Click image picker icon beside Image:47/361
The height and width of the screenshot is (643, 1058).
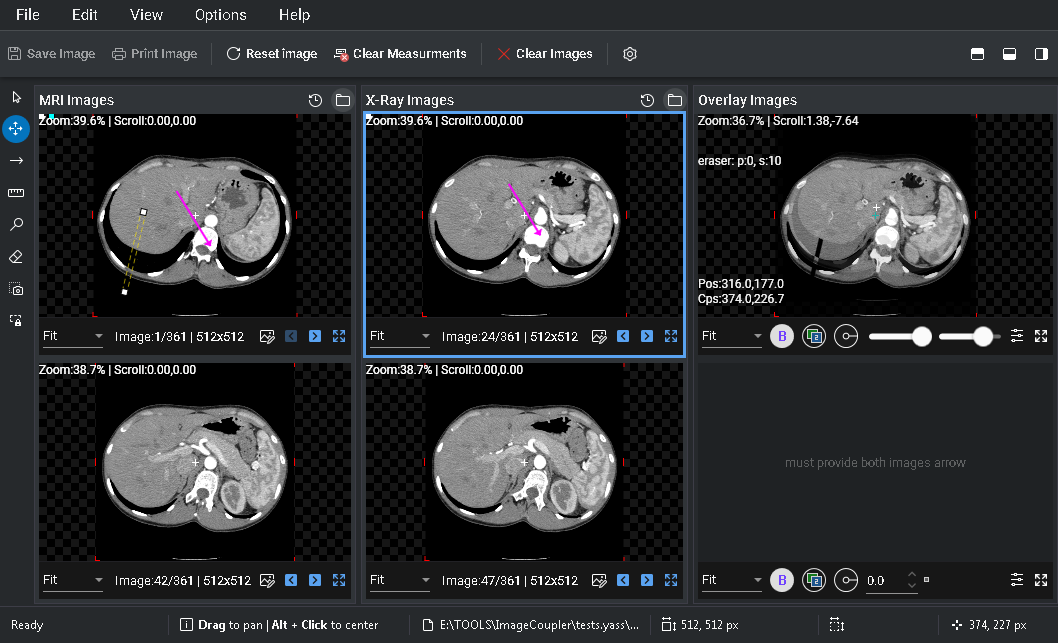click(x=599, y=581)
